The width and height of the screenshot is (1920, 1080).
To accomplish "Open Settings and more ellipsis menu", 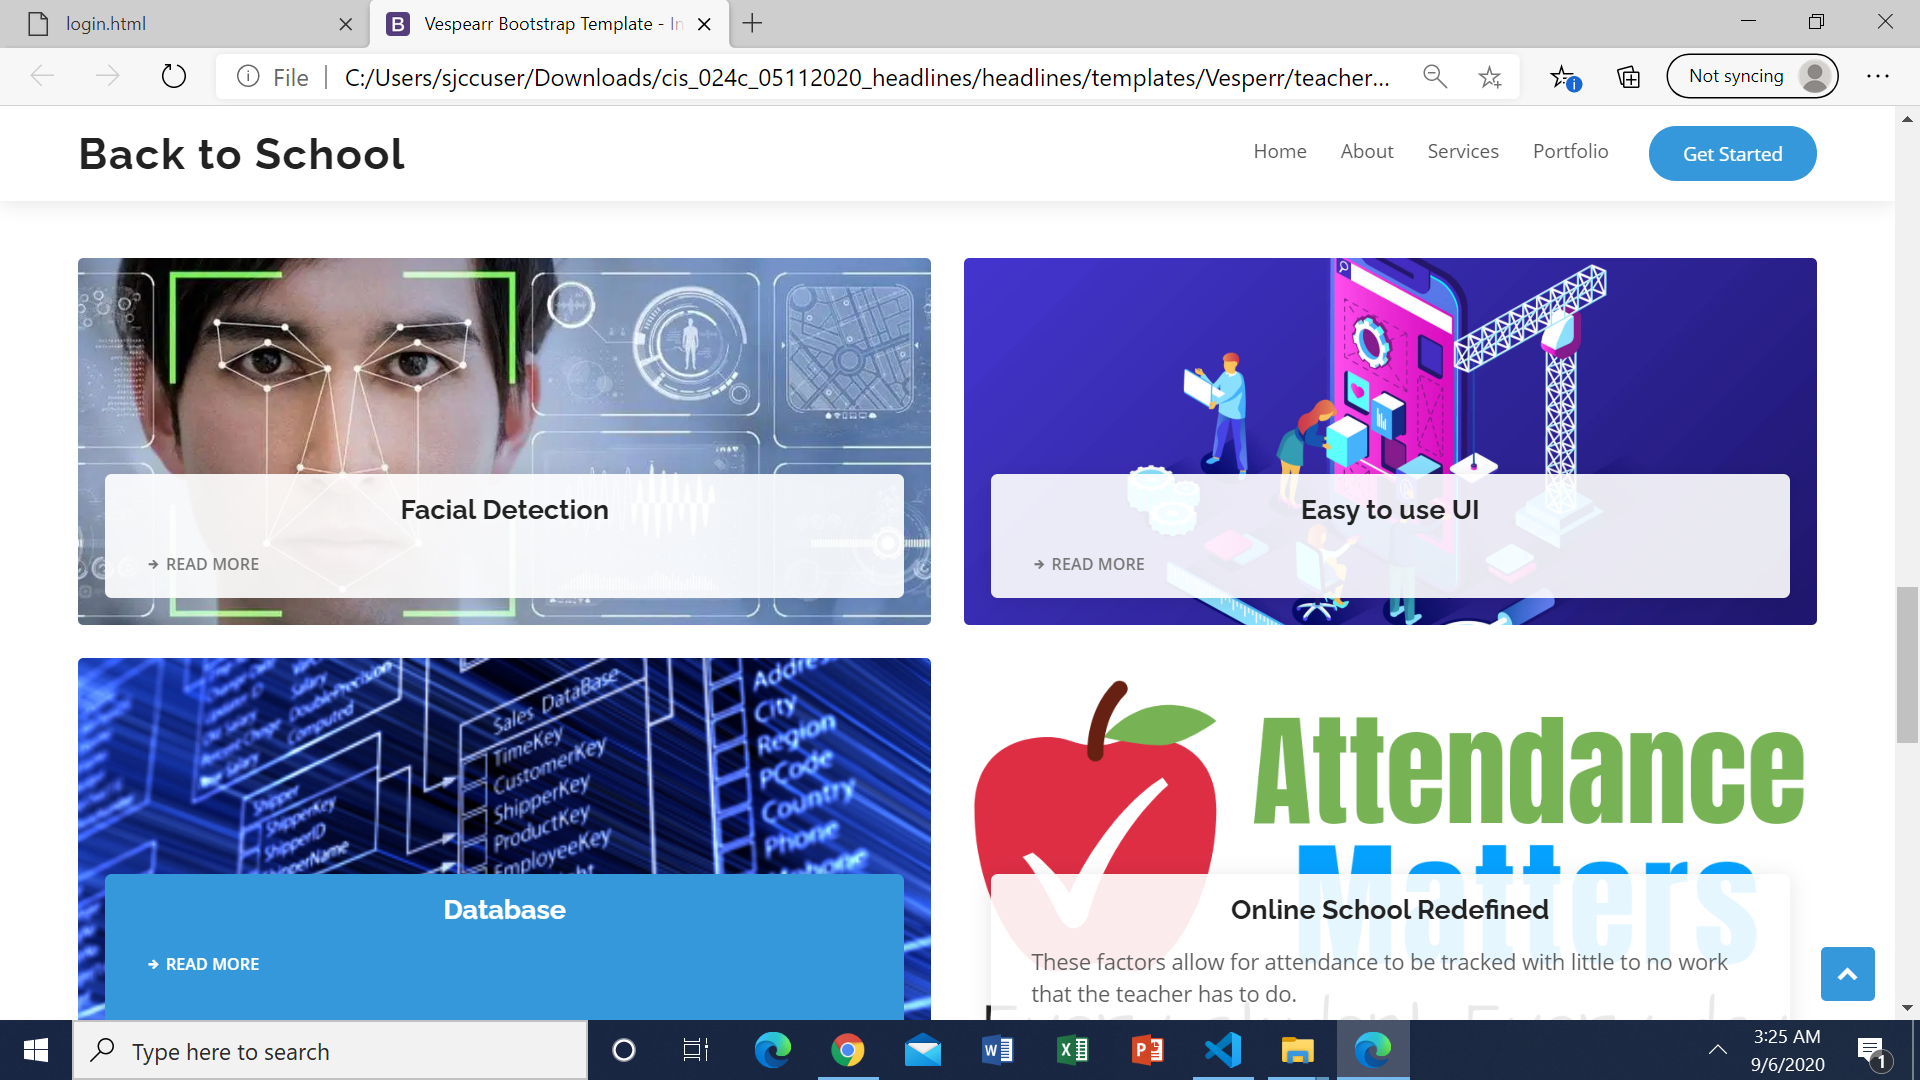I will [1877, 76].
